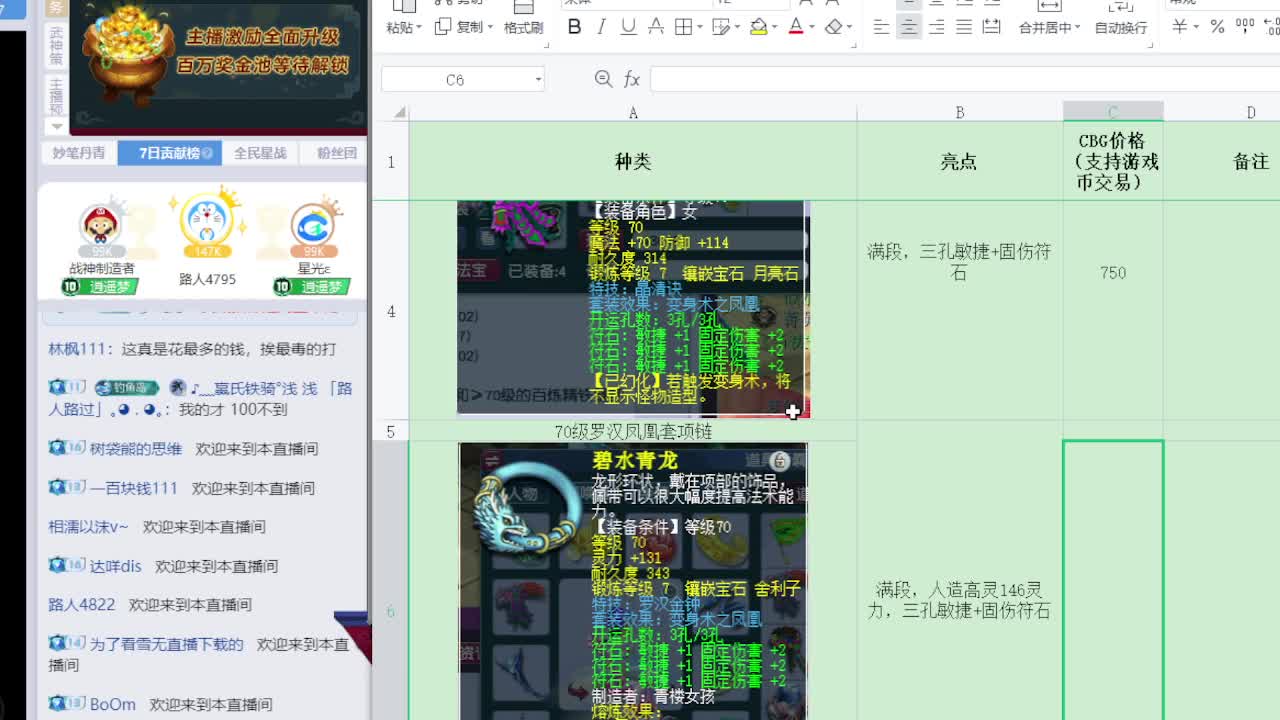
Task: Select row 5 header
Action: click(x=391, y=431)
